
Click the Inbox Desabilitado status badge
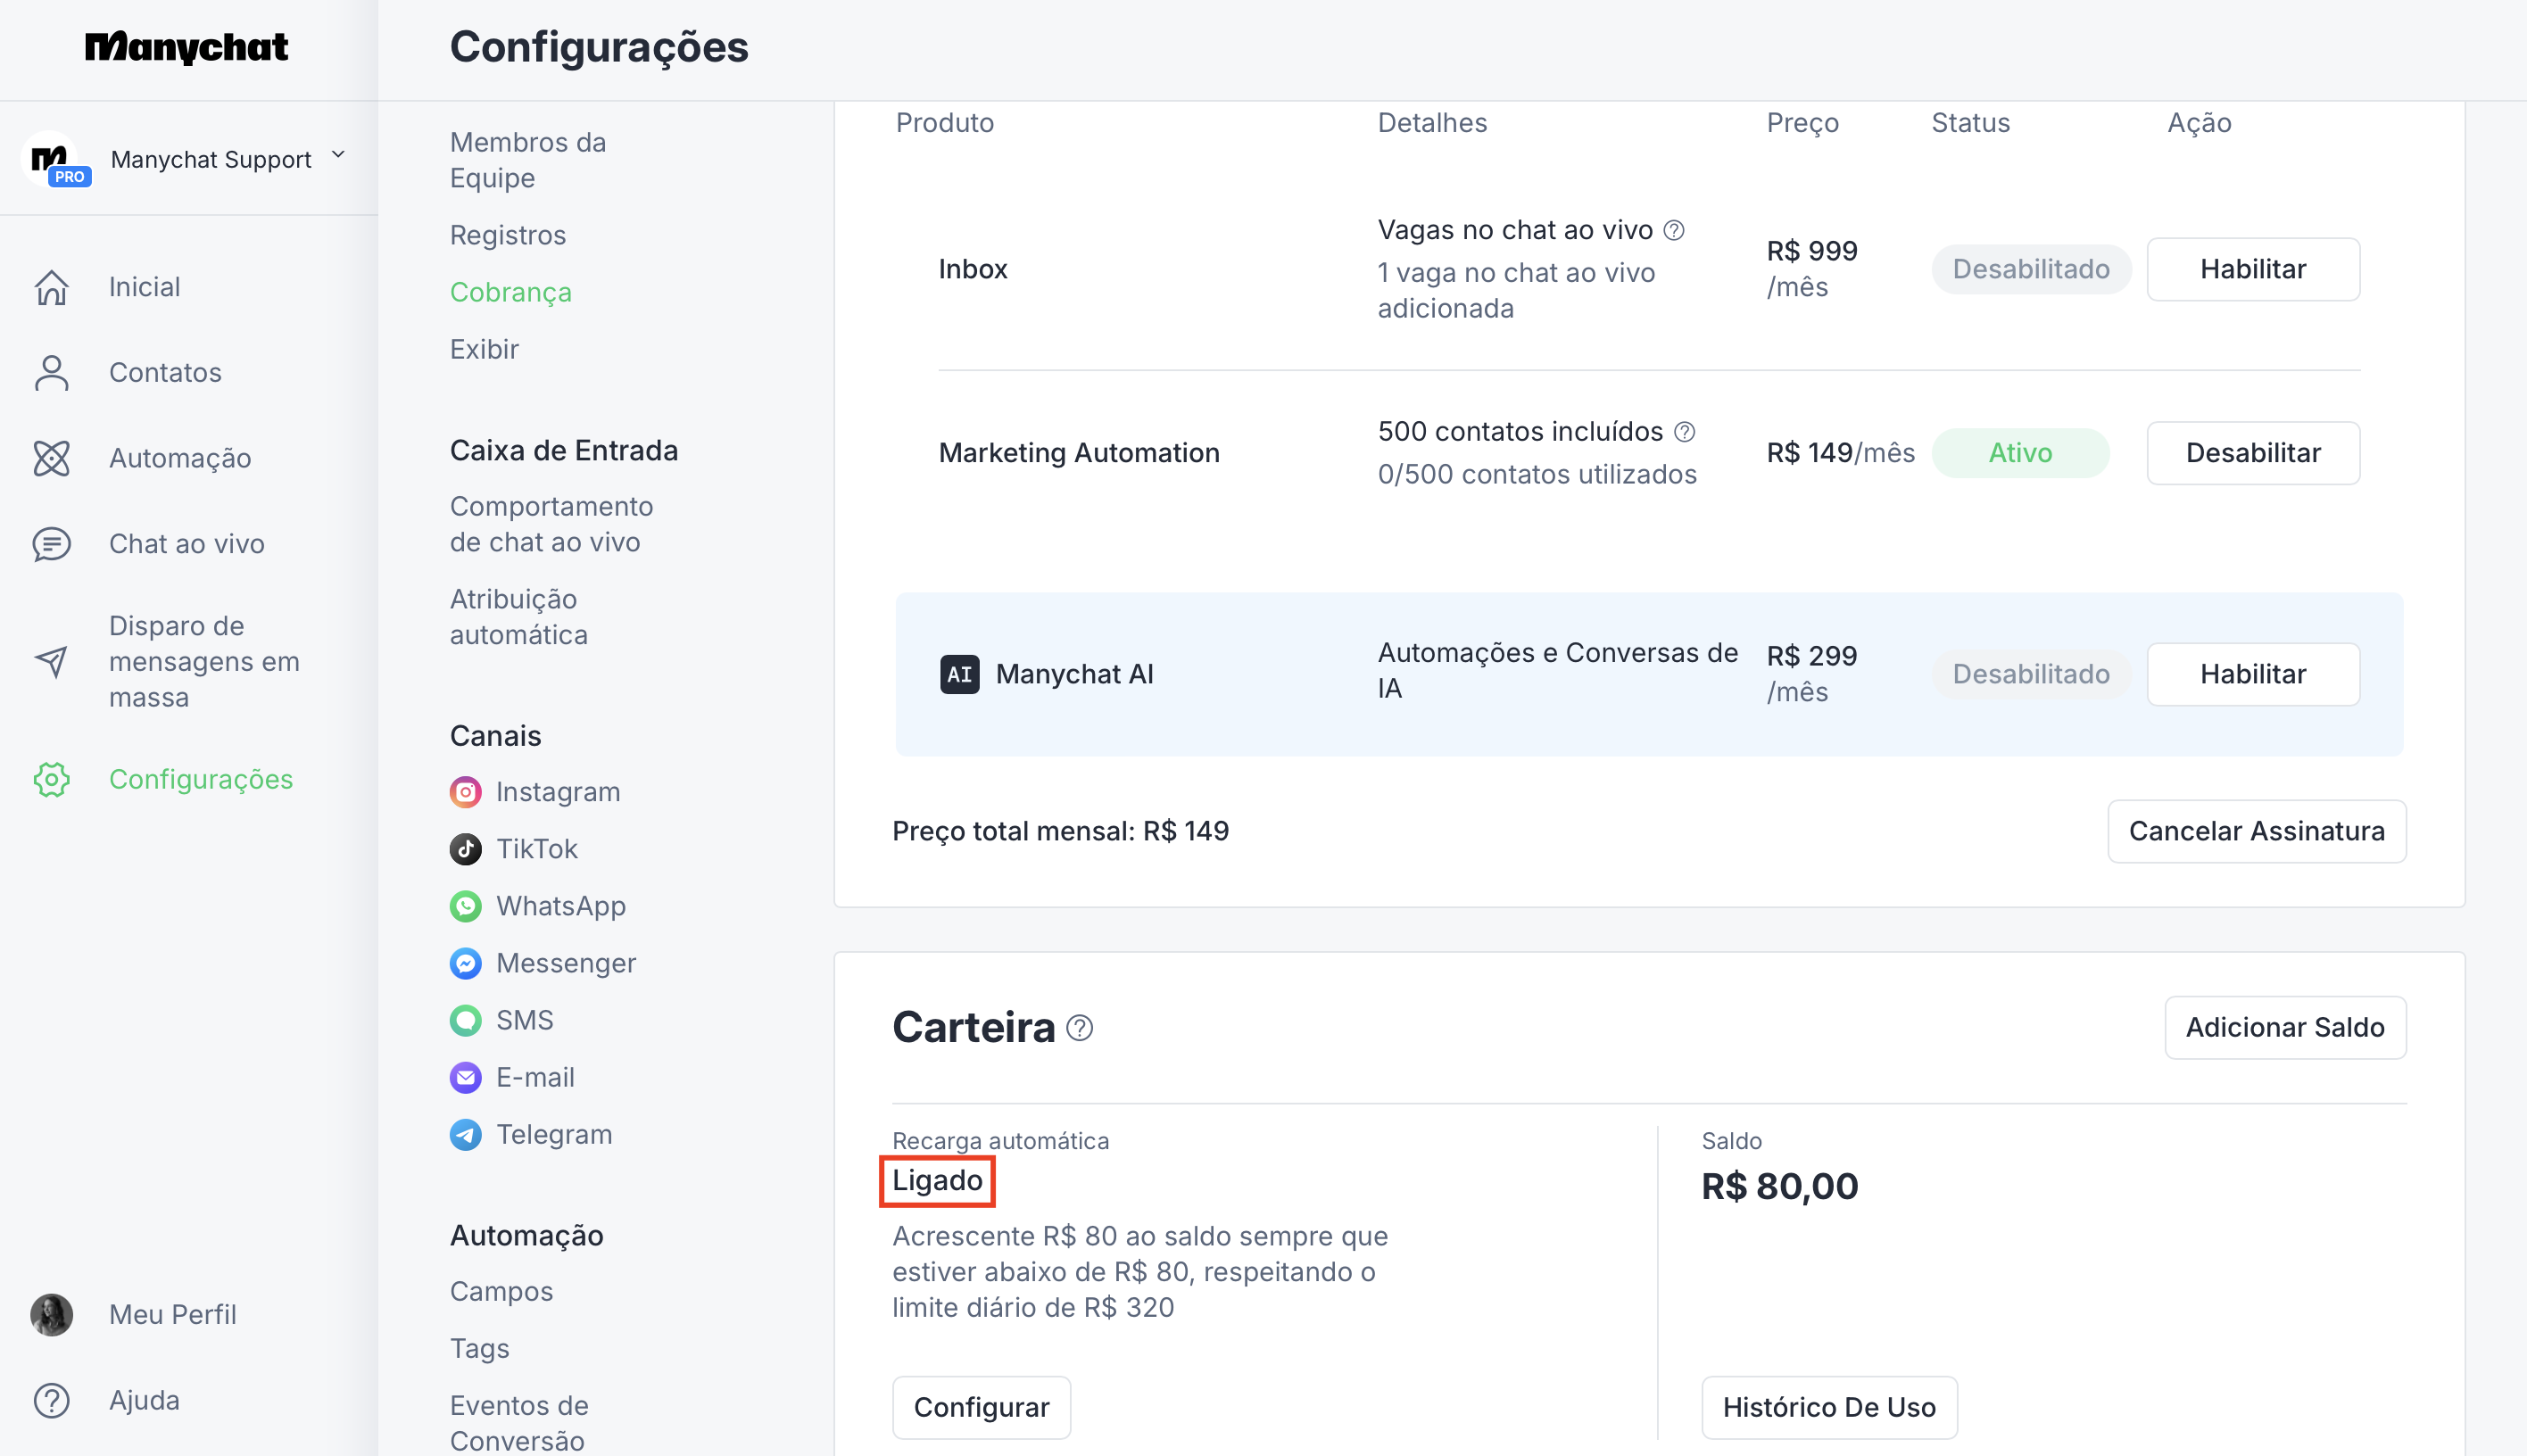coord(2030,269)
